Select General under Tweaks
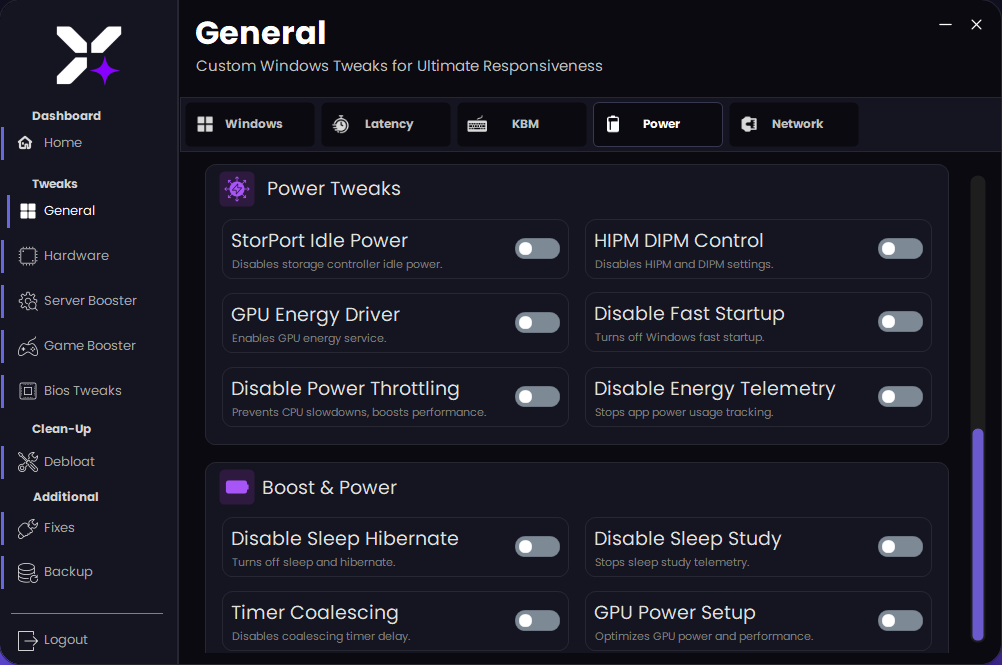 coord(26,211)
